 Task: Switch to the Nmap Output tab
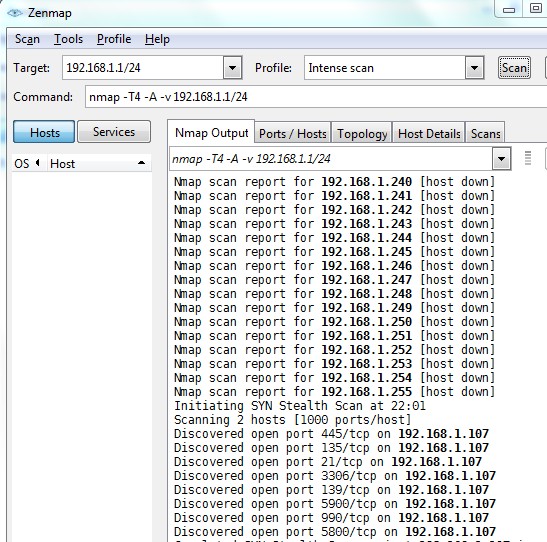pos(211,133)
